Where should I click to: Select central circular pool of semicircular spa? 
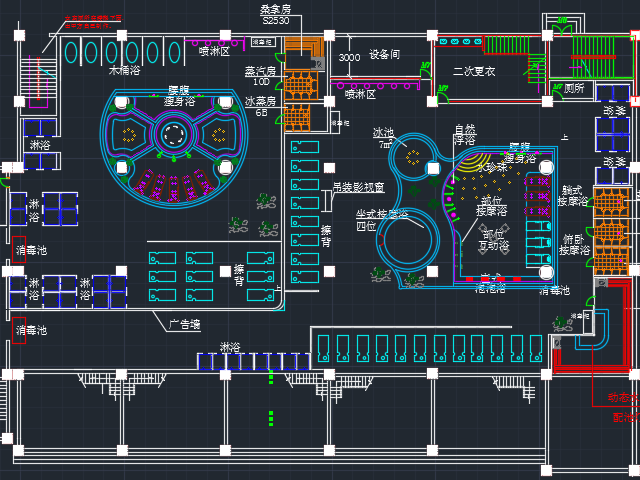point(173,134)
